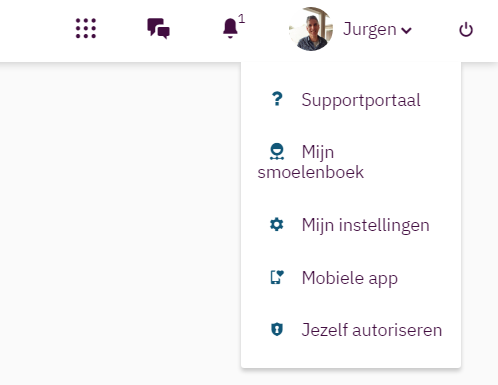Show notifications via the bell icon
The height and width of the screenshot is (385, 498).
pos(230,28)
